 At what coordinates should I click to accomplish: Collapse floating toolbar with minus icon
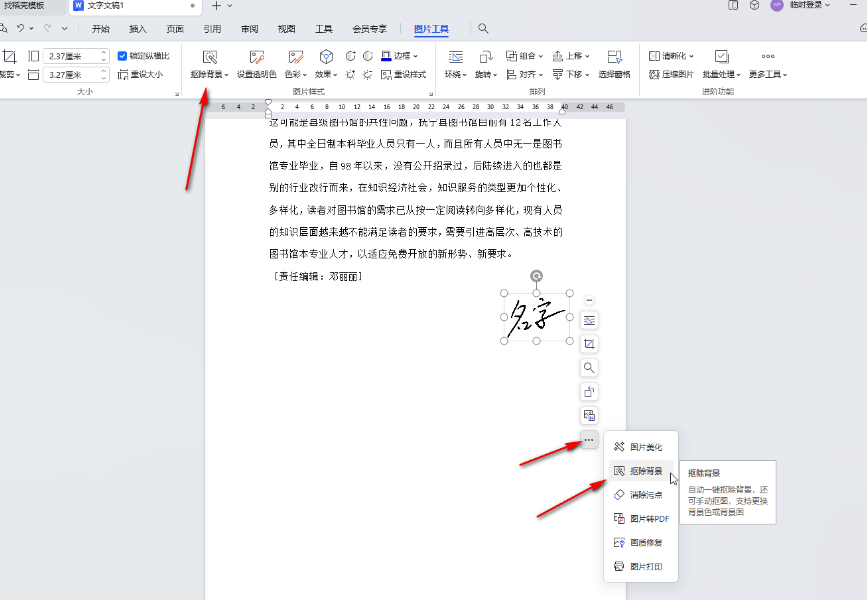589,300
